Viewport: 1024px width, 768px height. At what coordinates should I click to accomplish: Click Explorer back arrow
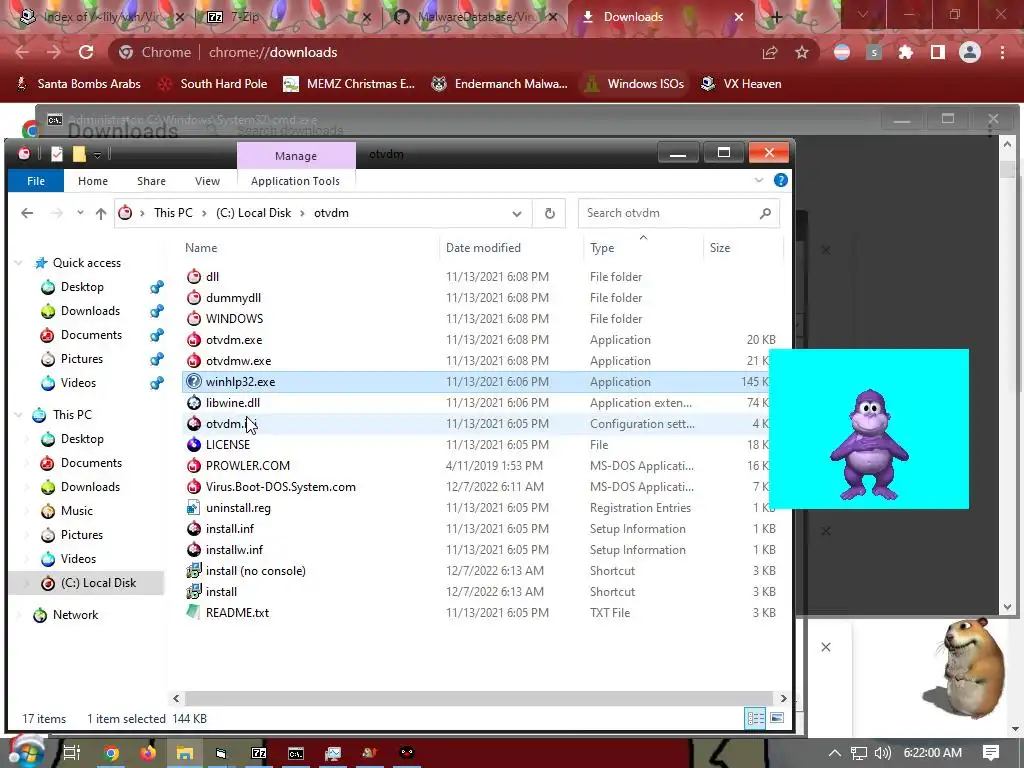point(27,213)
